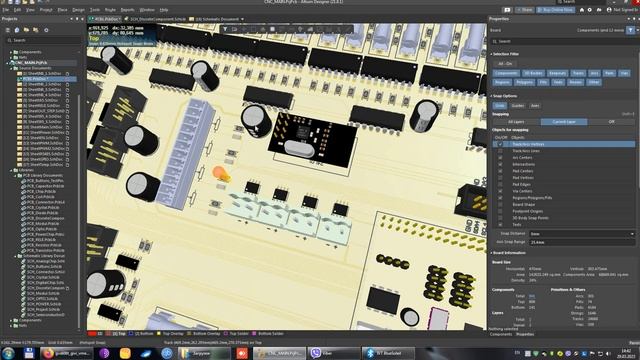
Task: Collapse the Source Documents tree node
Action: (x=11, y=68)
